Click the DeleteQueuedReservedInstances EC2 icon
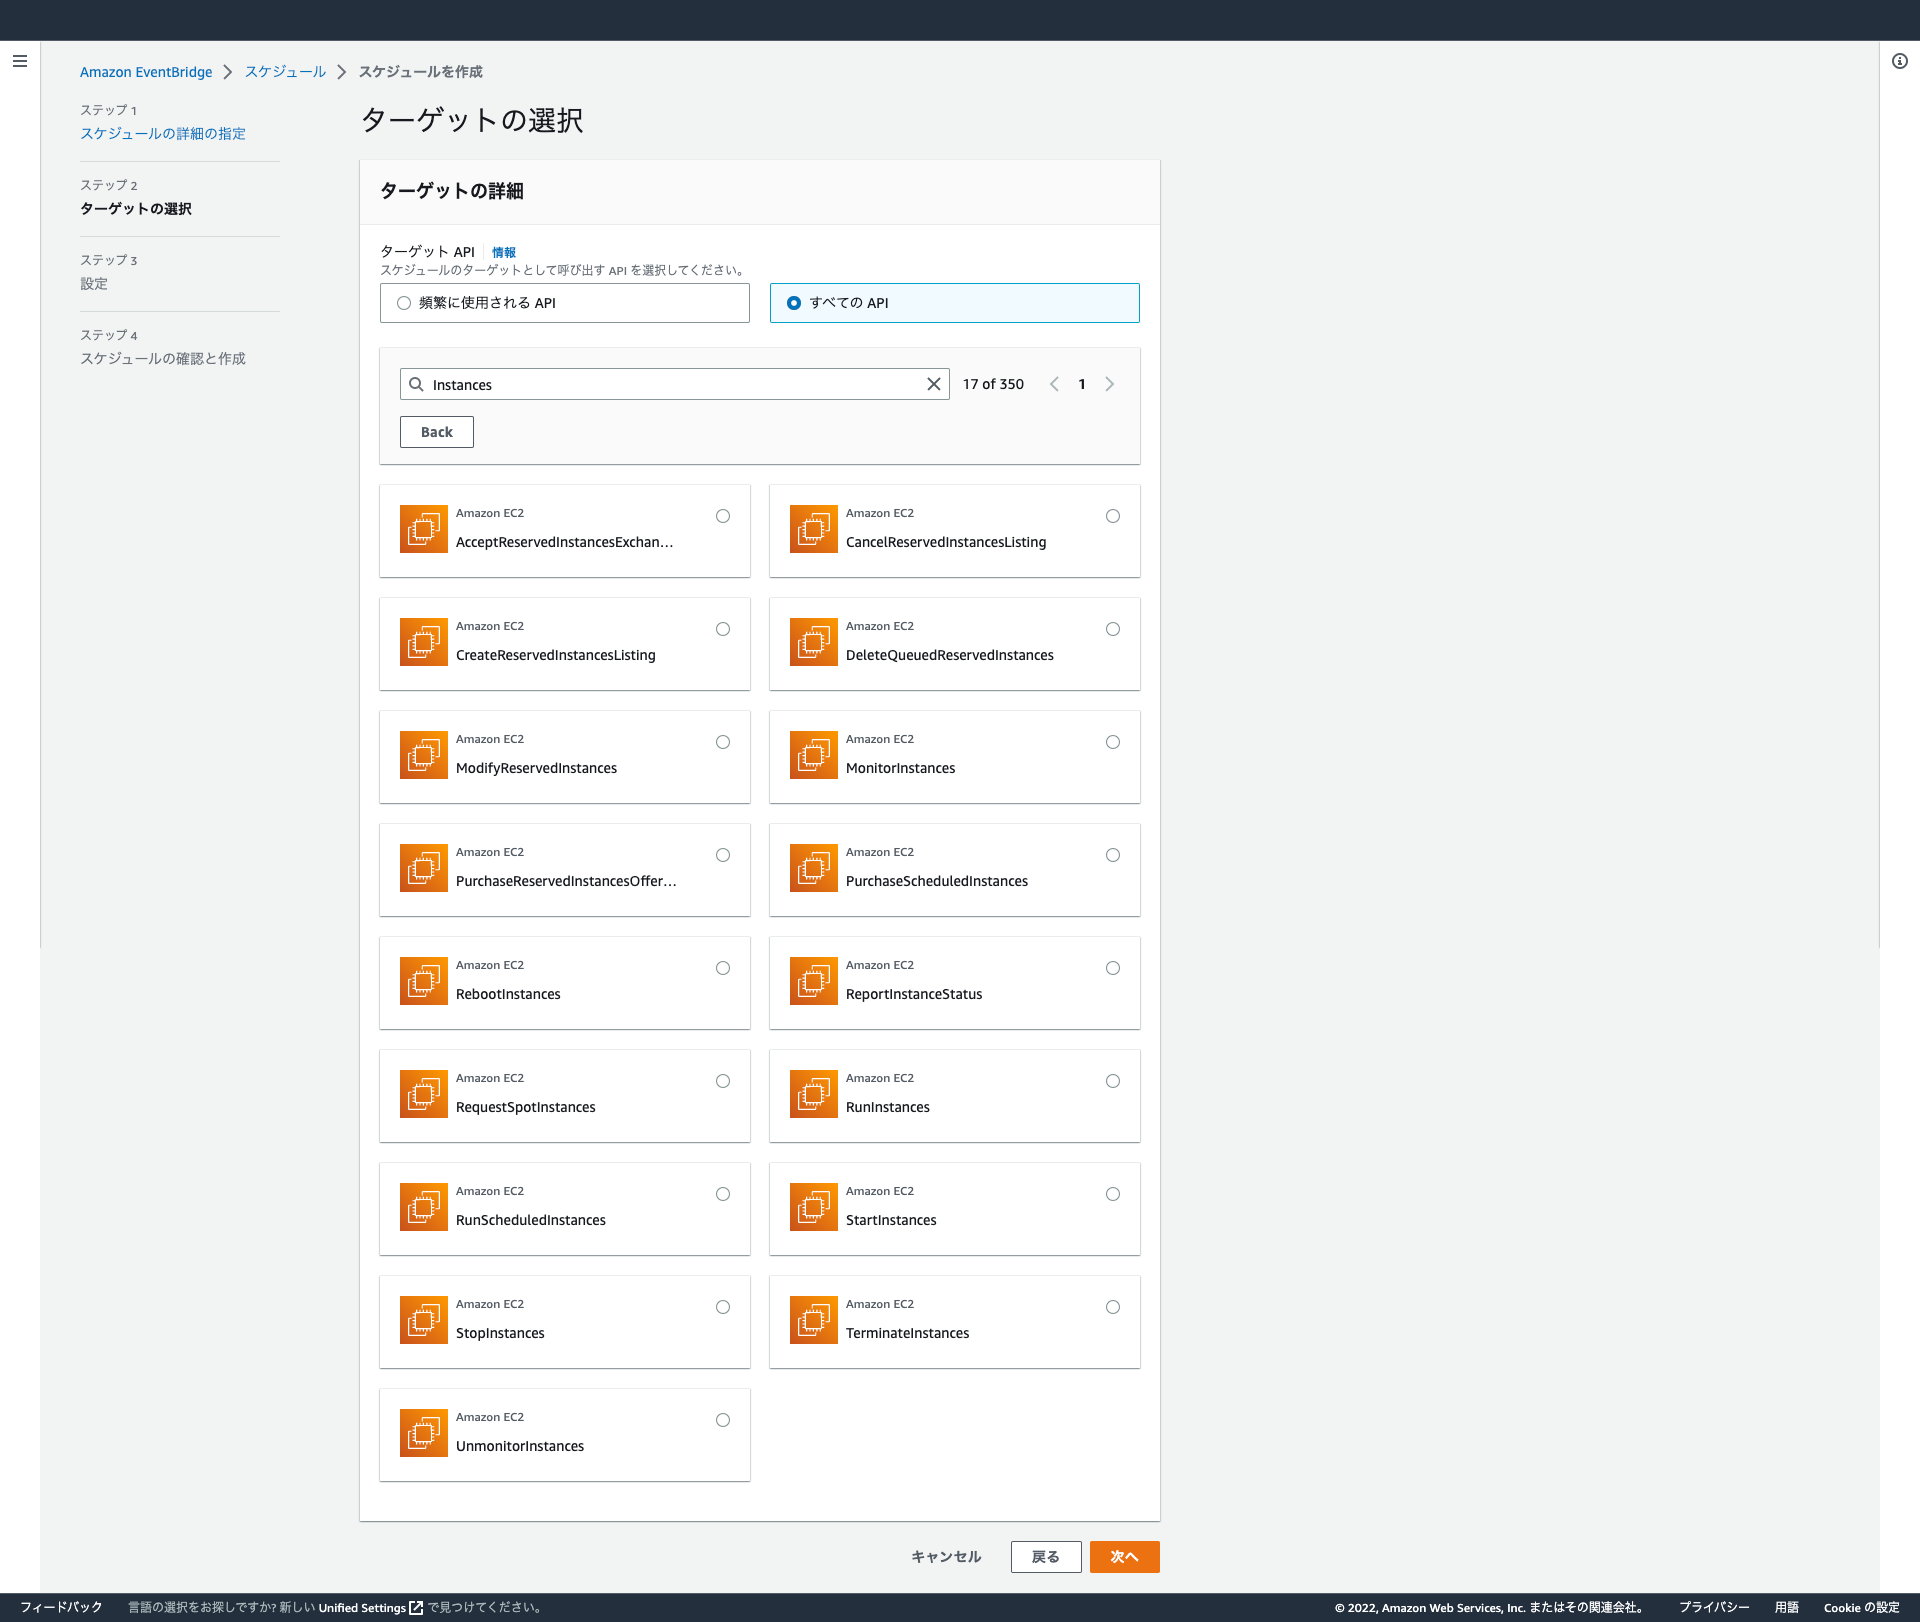 (x=814, y=642)
